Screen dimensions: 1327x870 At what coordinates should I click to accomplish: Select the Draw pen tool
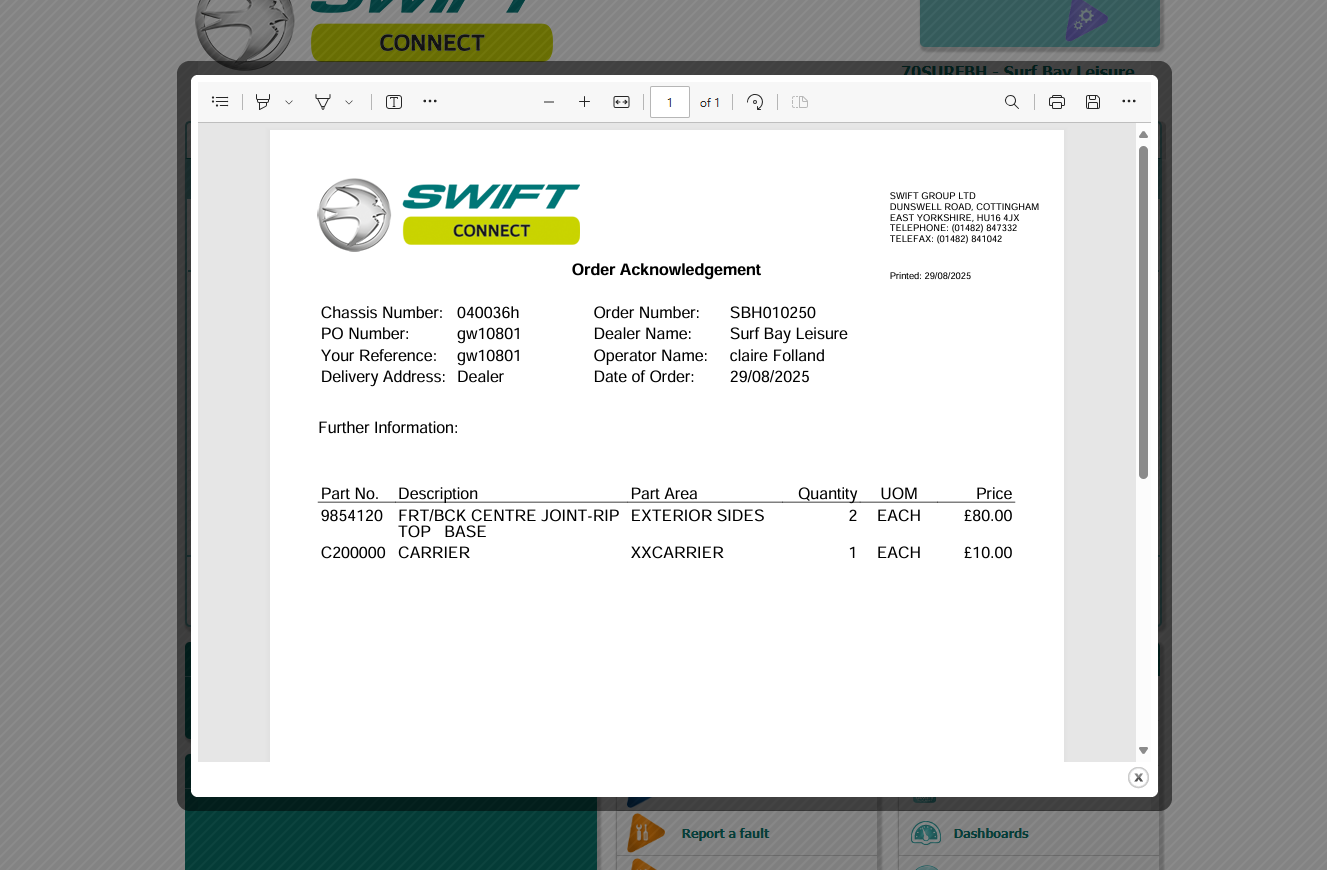323,102
